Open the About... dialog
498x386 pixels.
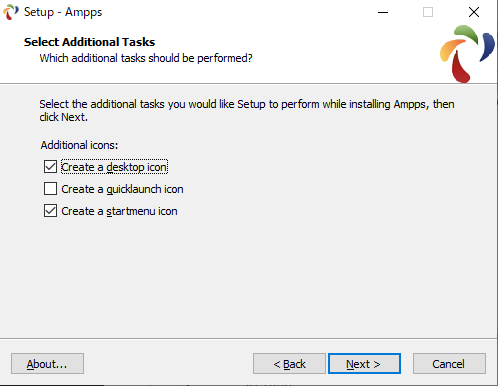(47, 364)
